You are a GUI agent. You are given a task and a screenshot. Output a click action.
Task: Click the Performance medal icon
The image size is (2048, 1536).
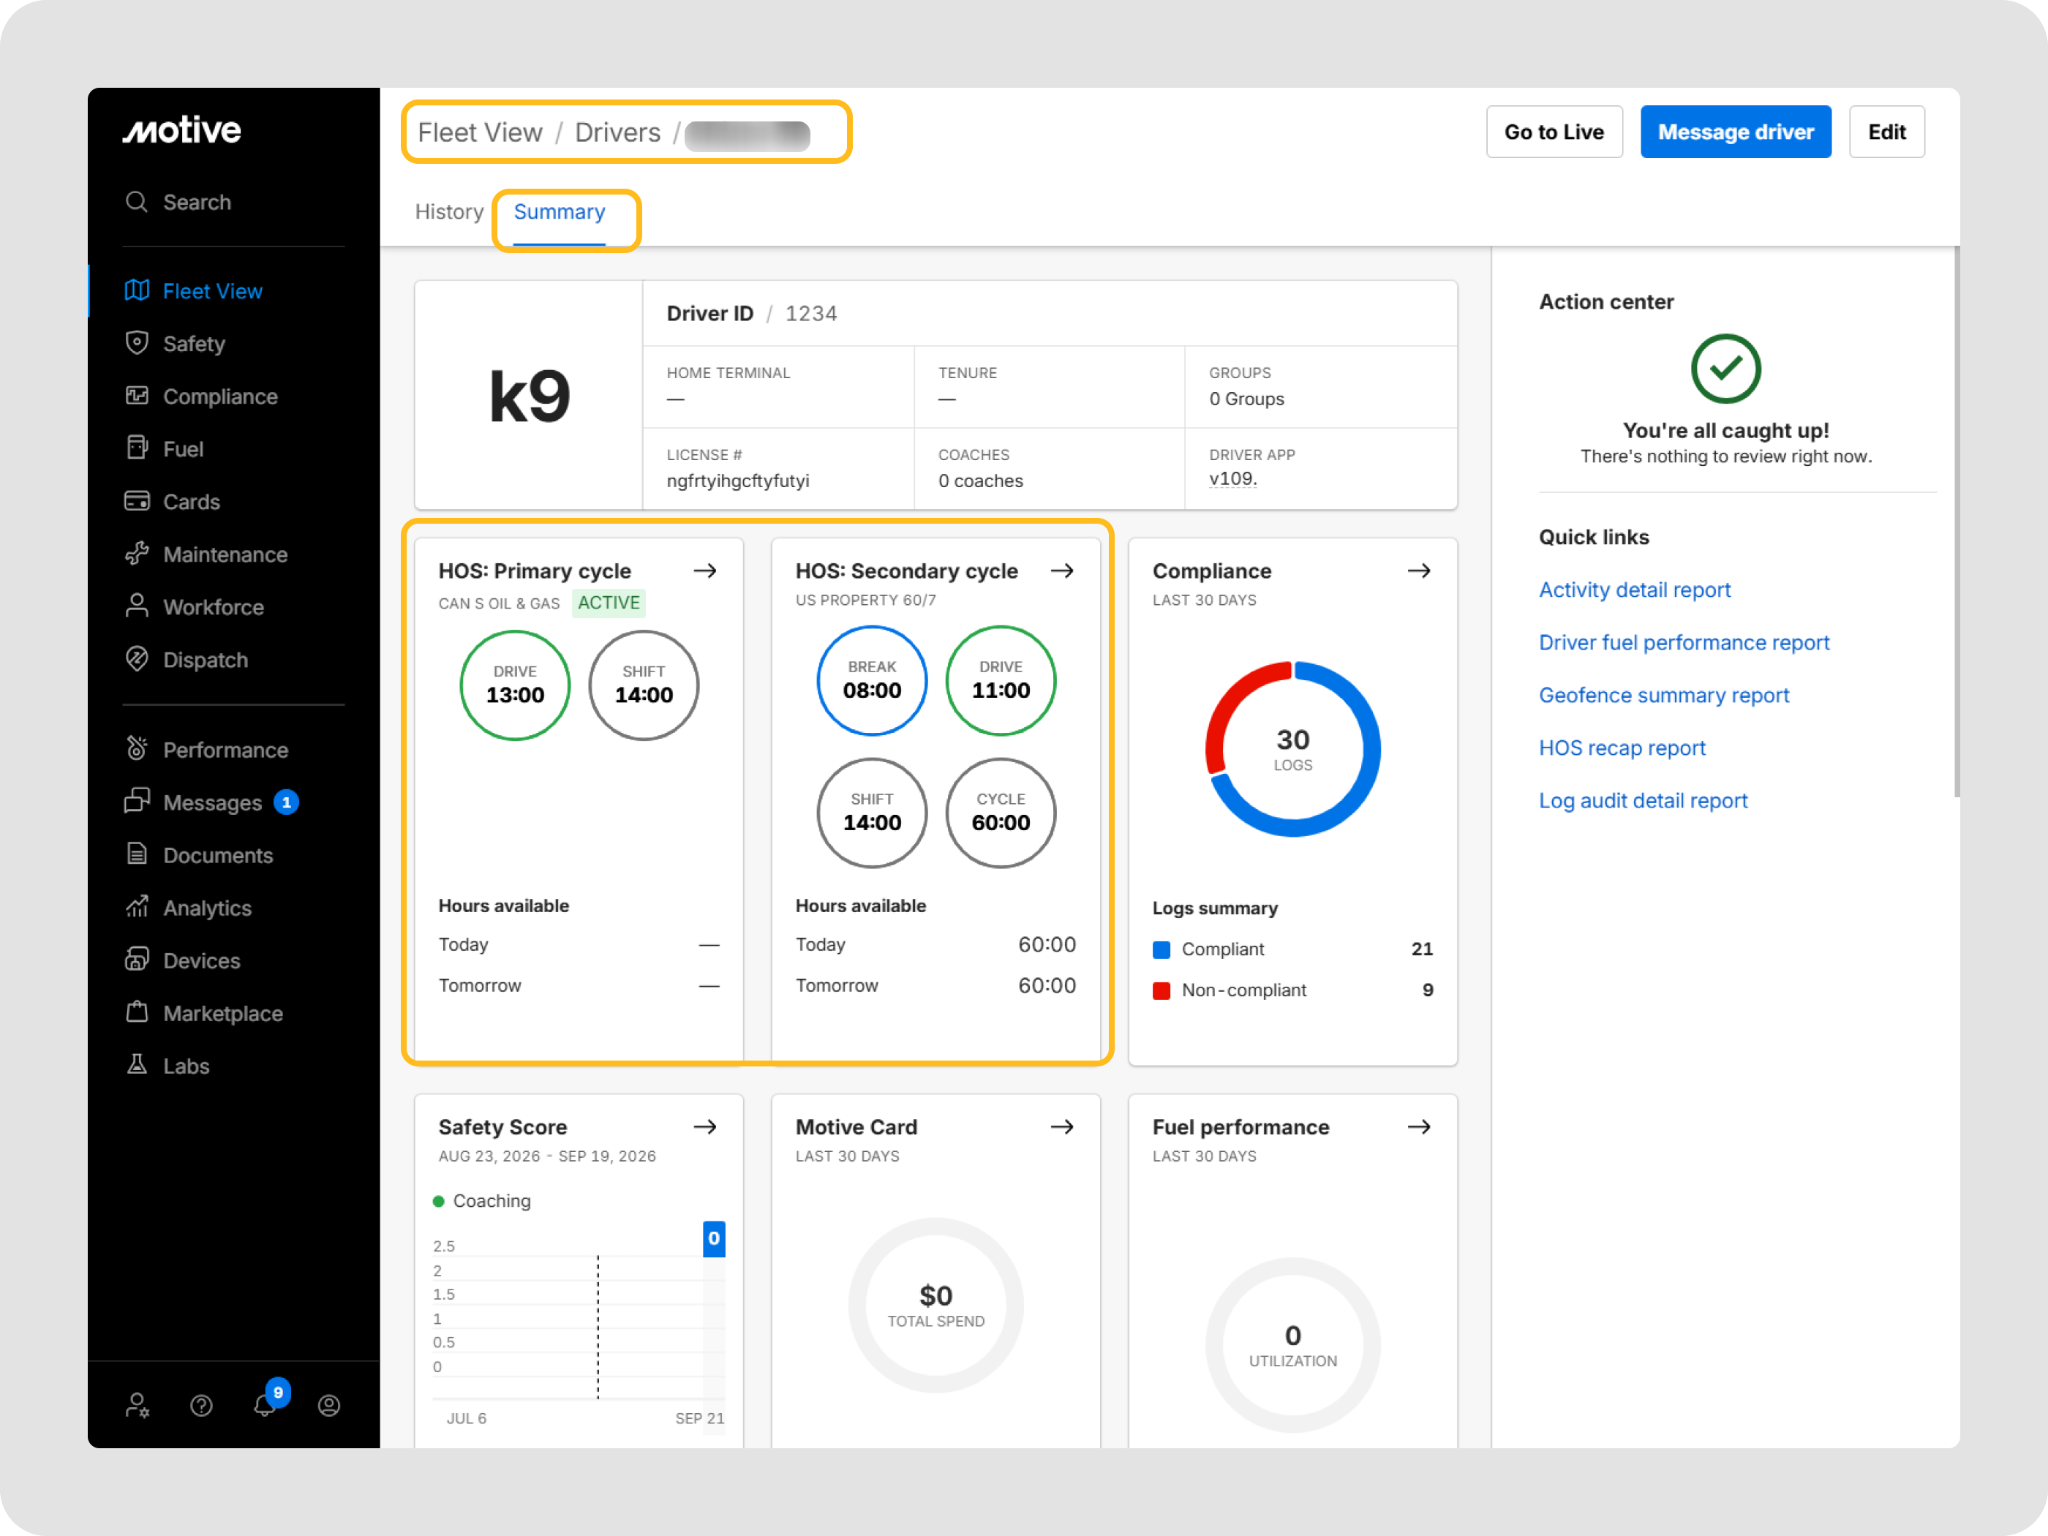click(x=137, y=749)
